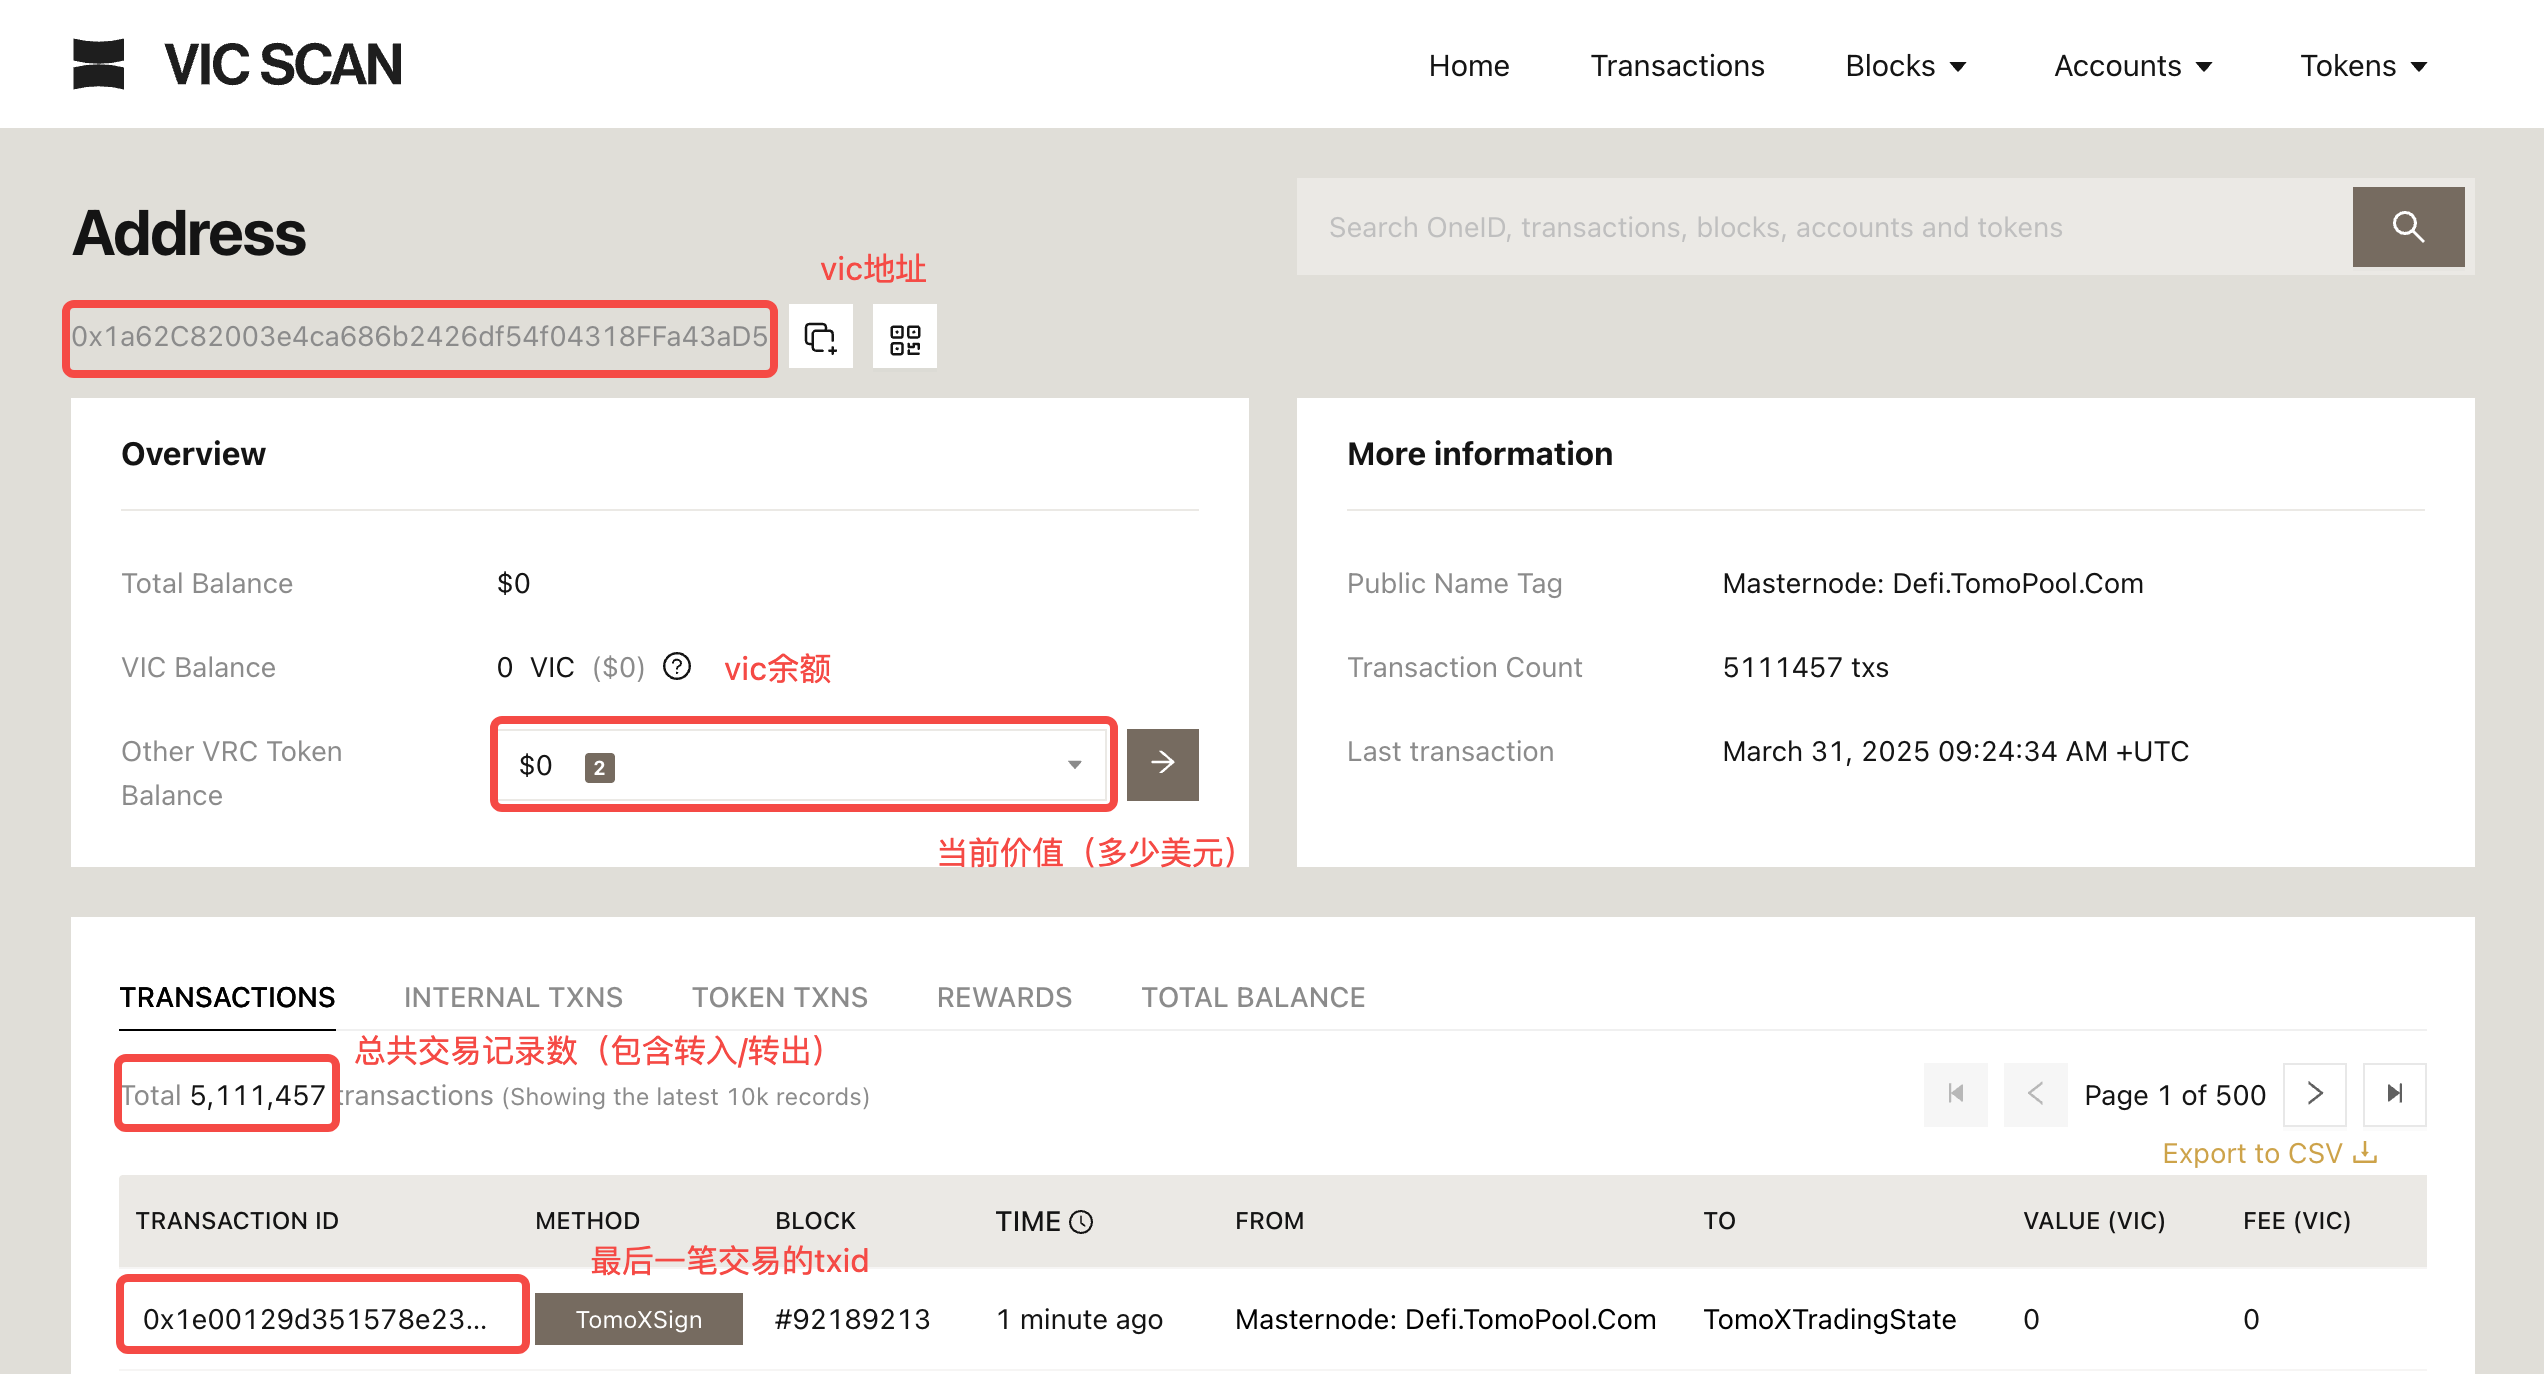Toggle the TIME column clock format
Viewport: 2544px width, 1374px height.
[1081, 1221]
